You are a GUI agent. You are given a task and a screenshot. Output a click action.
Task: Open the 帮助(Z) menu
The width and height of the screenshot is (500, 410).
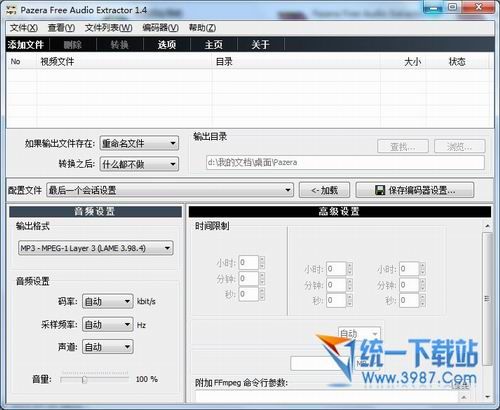[202, 28]
